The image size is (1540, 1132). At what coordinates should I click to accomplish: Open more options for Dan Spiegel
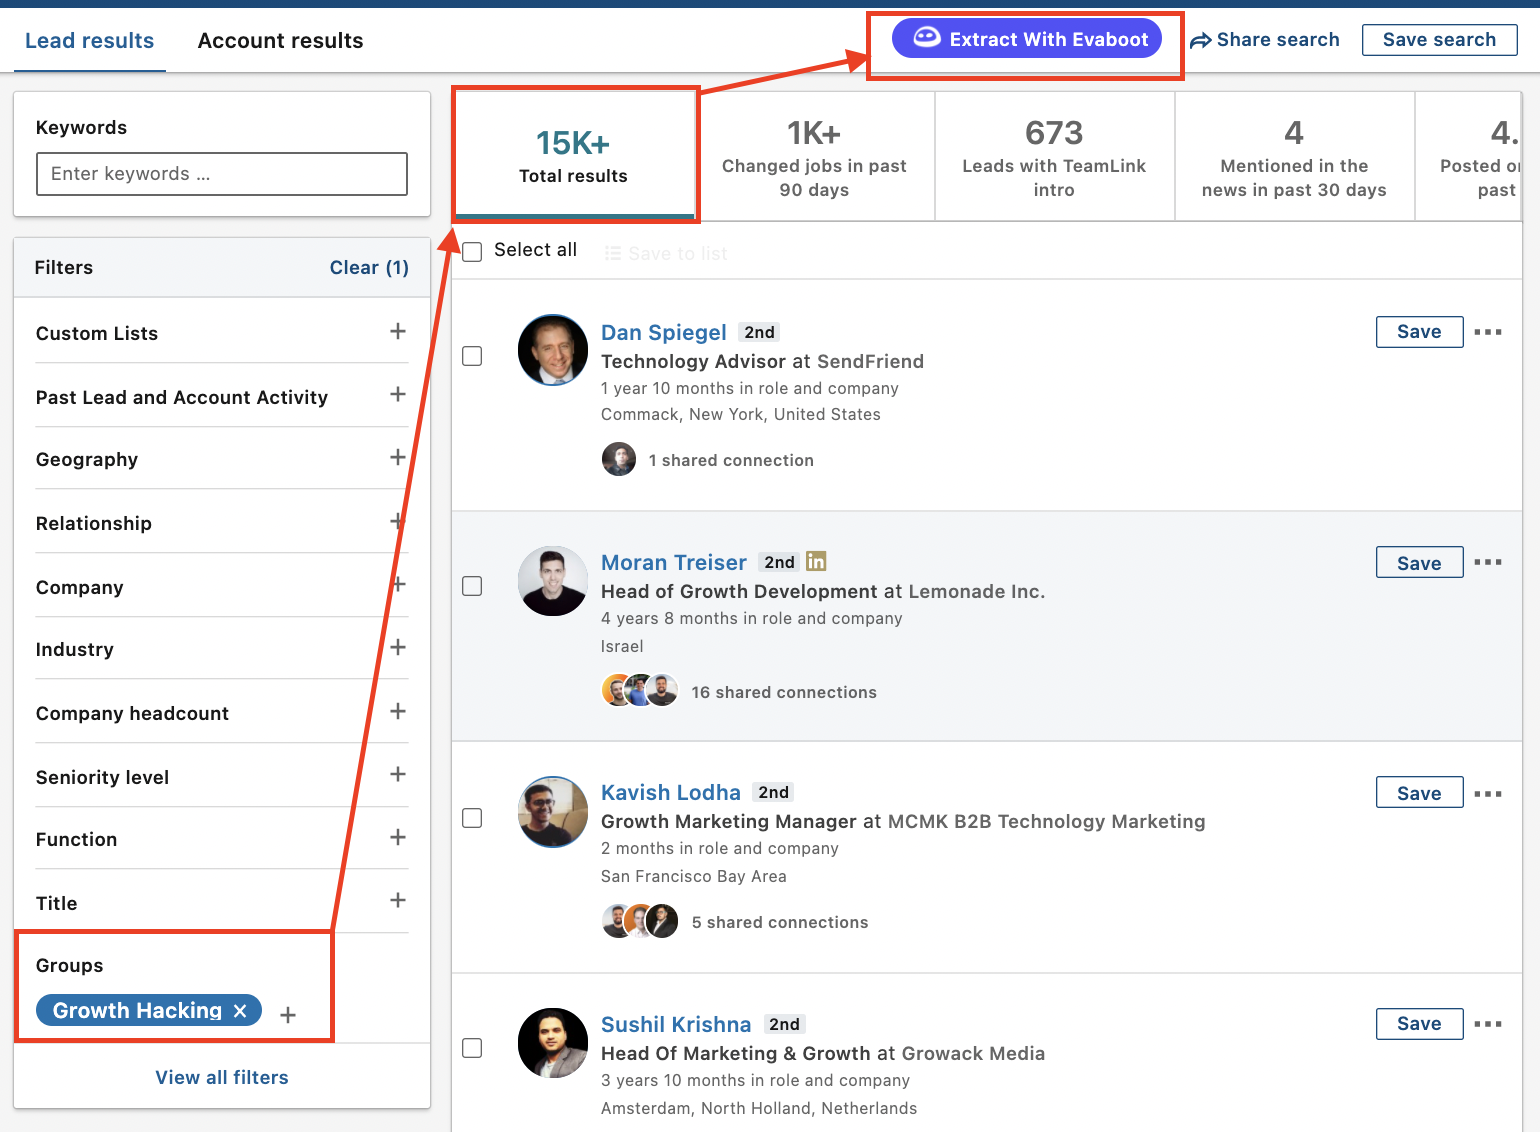1487,332
